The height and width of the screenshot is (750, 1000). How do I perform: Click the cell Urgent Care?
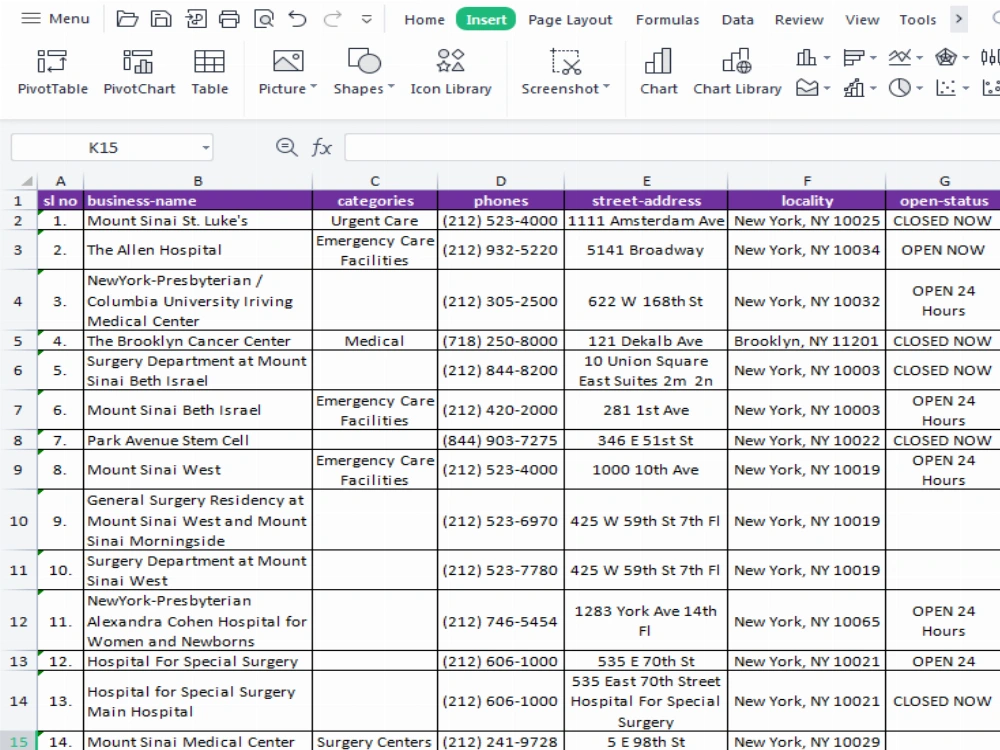(375, 221)
